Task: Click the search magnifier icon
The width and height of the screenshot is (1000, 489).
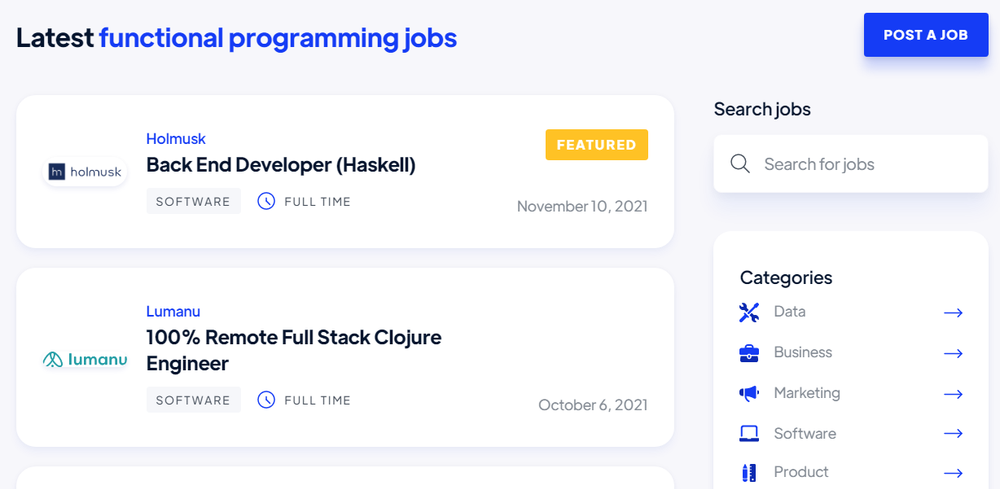Action: coord(740,164)
